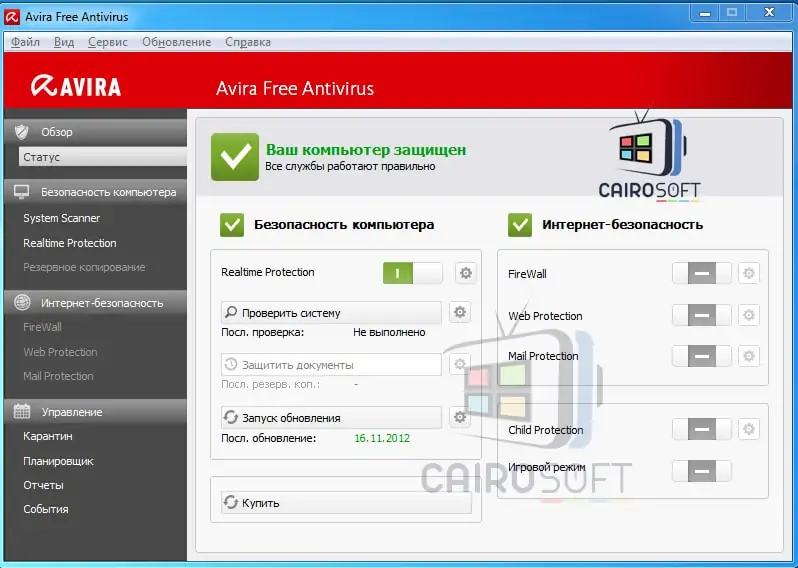798x568 pixels.
Task: Select Статус in sidebar
Action: pos(103,157)
